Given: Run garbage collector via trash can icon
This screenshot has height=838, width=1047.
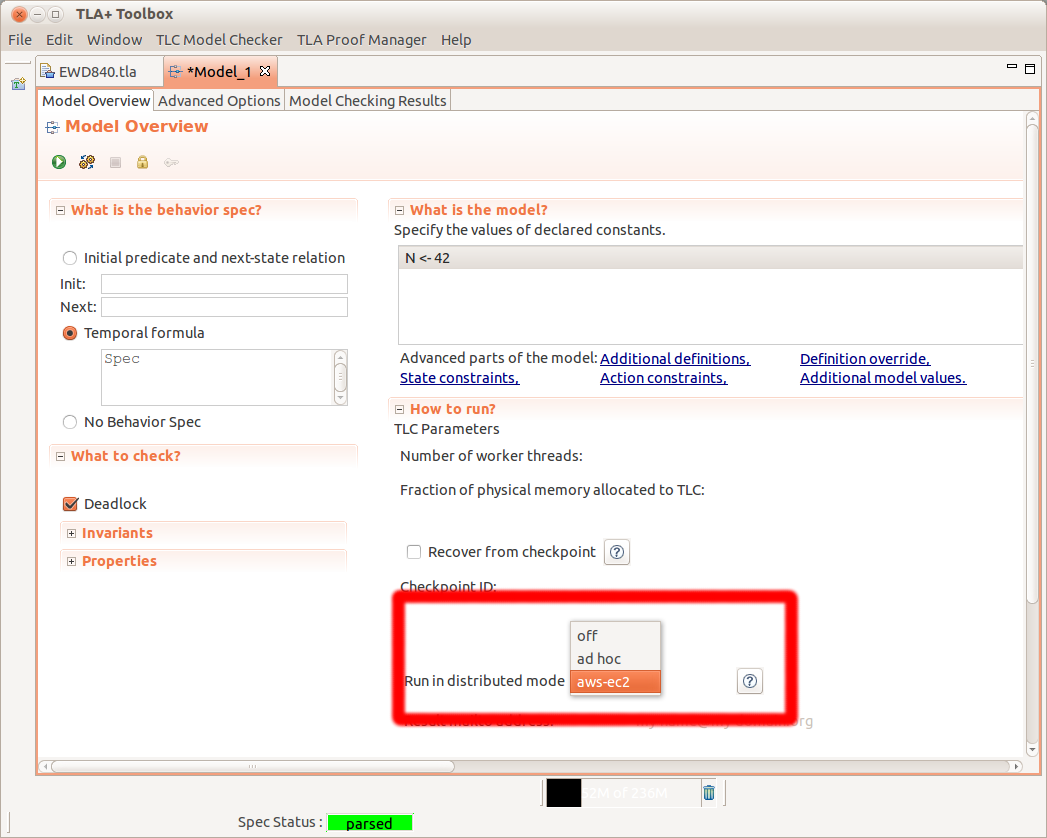Looking at the screenshot, I should click(x=709, y=793).
